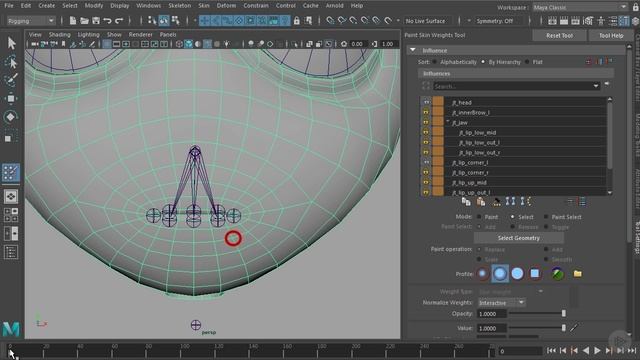Viewport: 640px width, 360px height.
Task: Pick the Rotate tool in toolbox
Action: pyautogui.click(x=11, y=117)
